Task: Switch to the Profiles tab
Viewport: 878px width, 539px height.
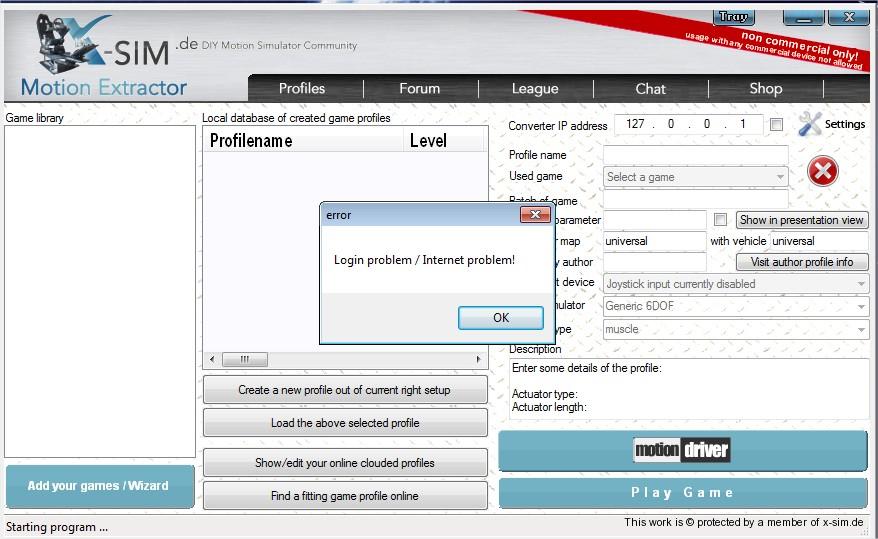Action: (x=302, y=89)
